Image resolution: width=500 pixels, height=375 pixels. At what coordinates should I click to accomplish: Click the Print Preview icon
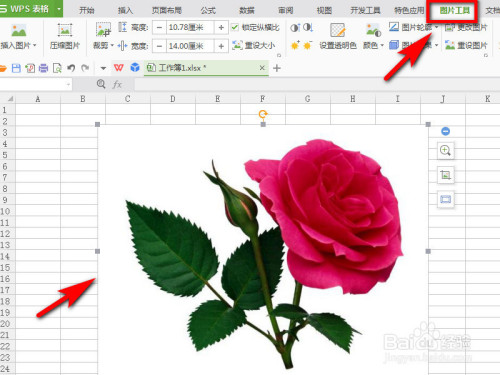[57, 68]
